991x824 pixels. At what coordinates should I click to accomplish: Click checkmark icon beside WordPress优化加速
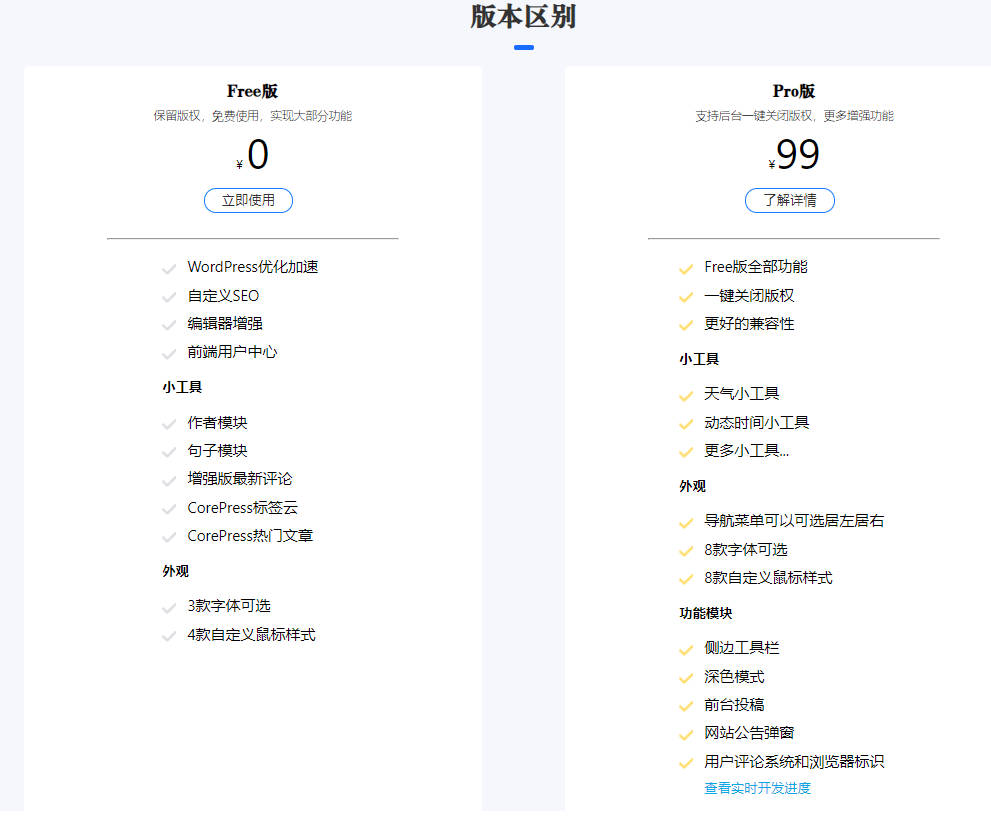pyautogui.click(x=169, y=269)
